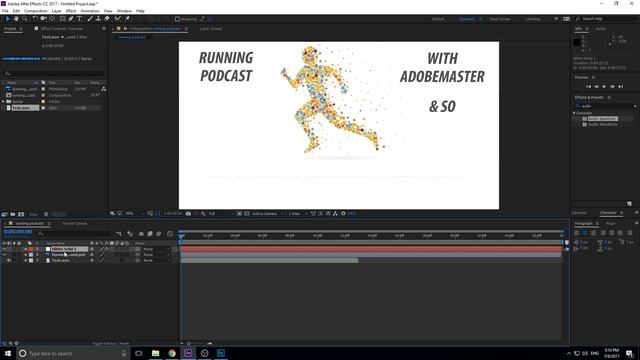Expand the Running podcast psd layer properties
Image resolution: width=640 pixels, height=360 pixels.
(x=26, y=255)
